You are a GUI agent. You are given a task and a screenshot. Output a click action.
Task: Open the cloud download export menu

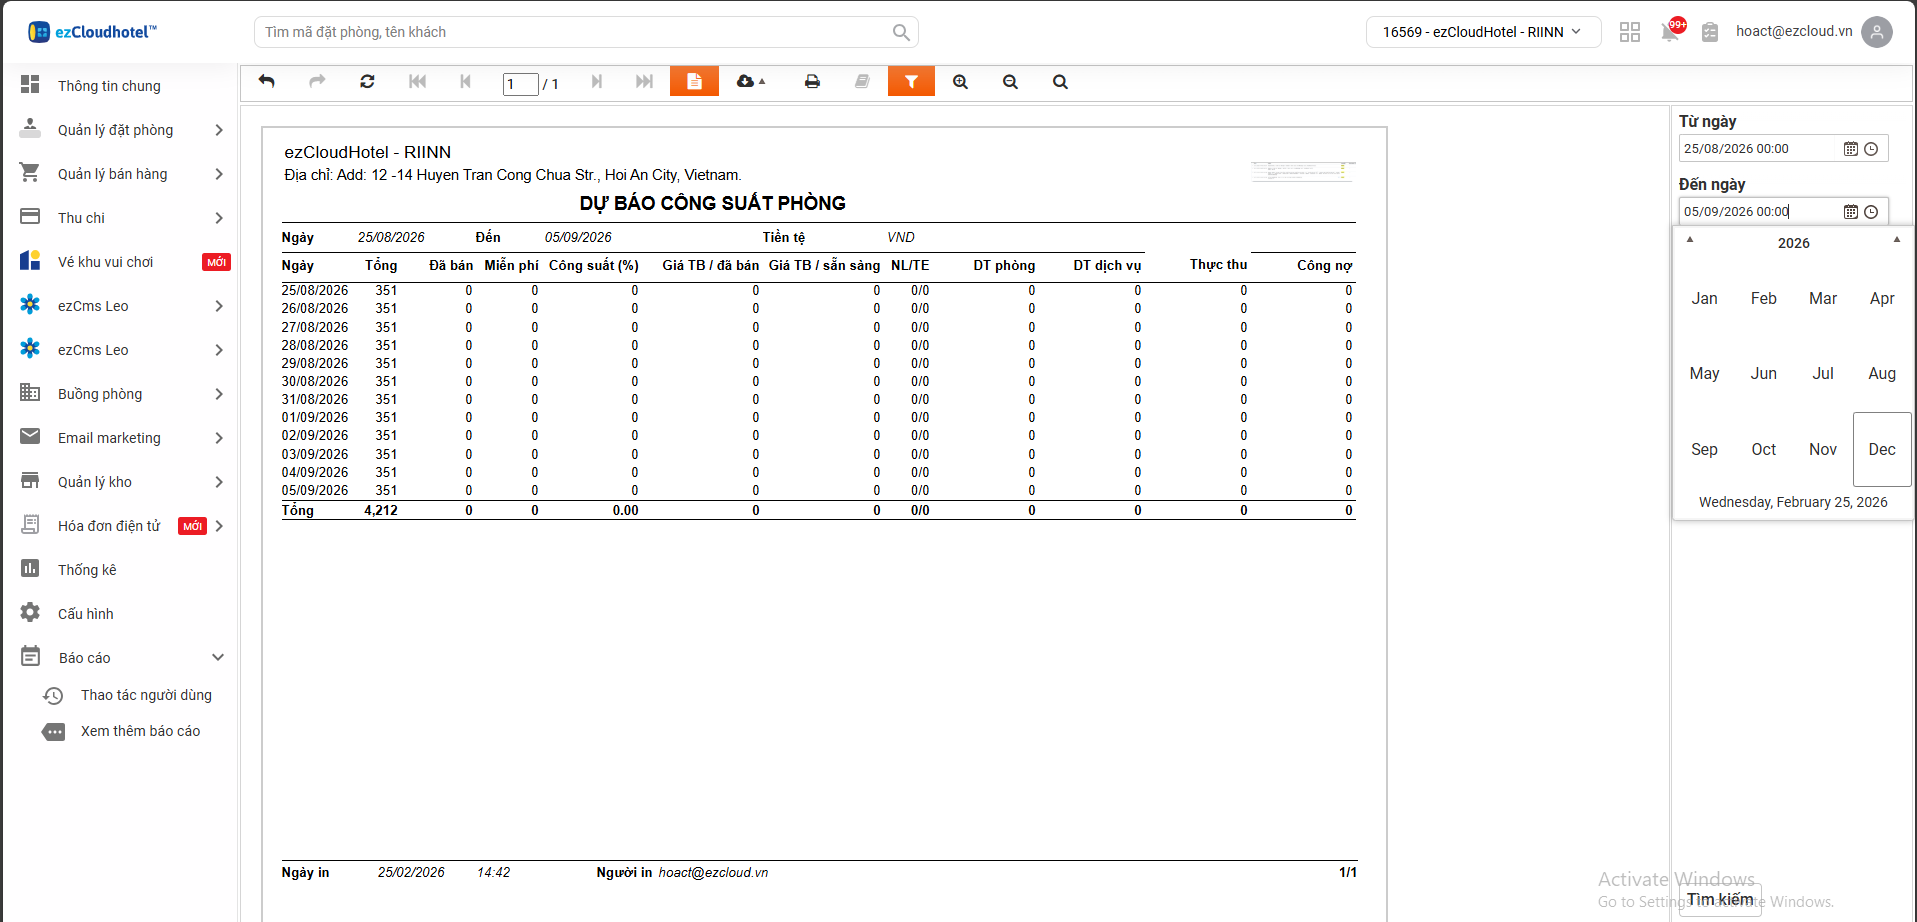pos(750,82)
